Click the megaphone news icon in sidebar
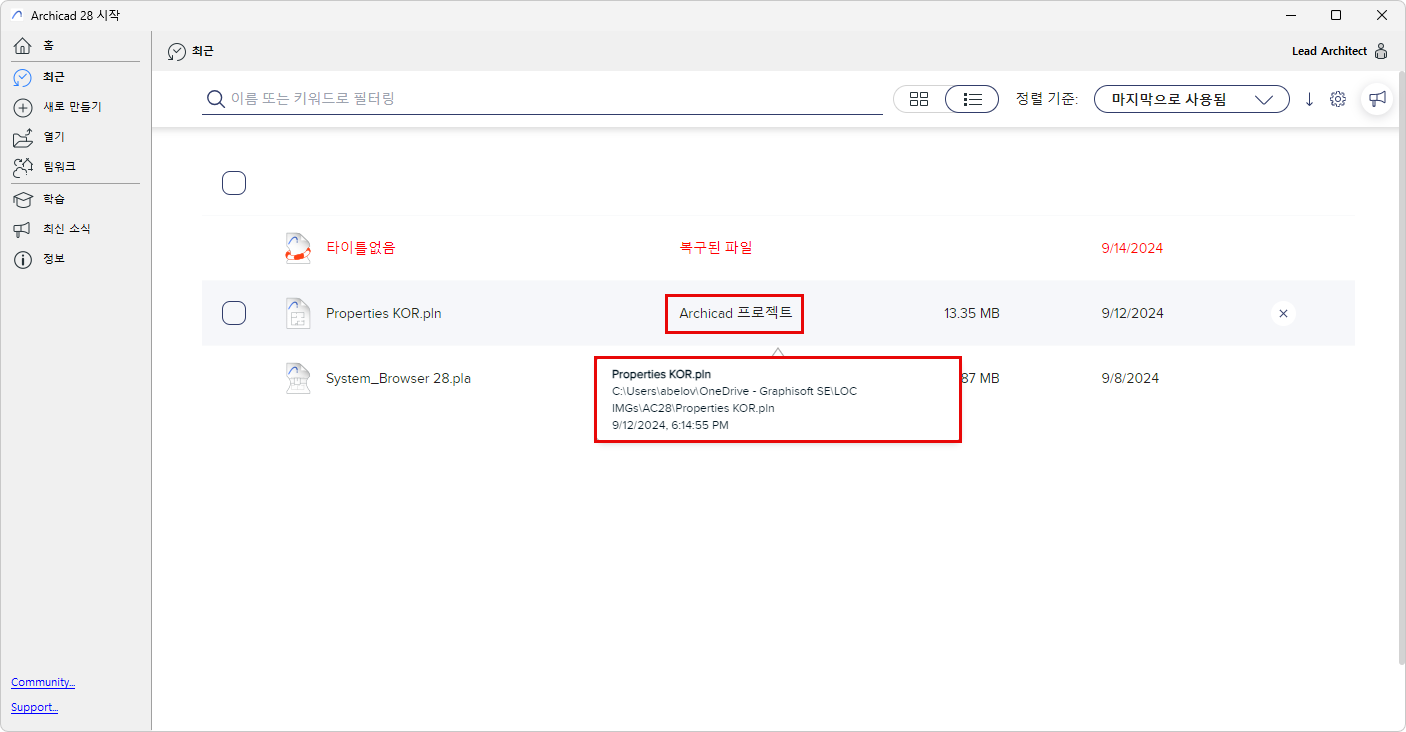 (23, 229)
